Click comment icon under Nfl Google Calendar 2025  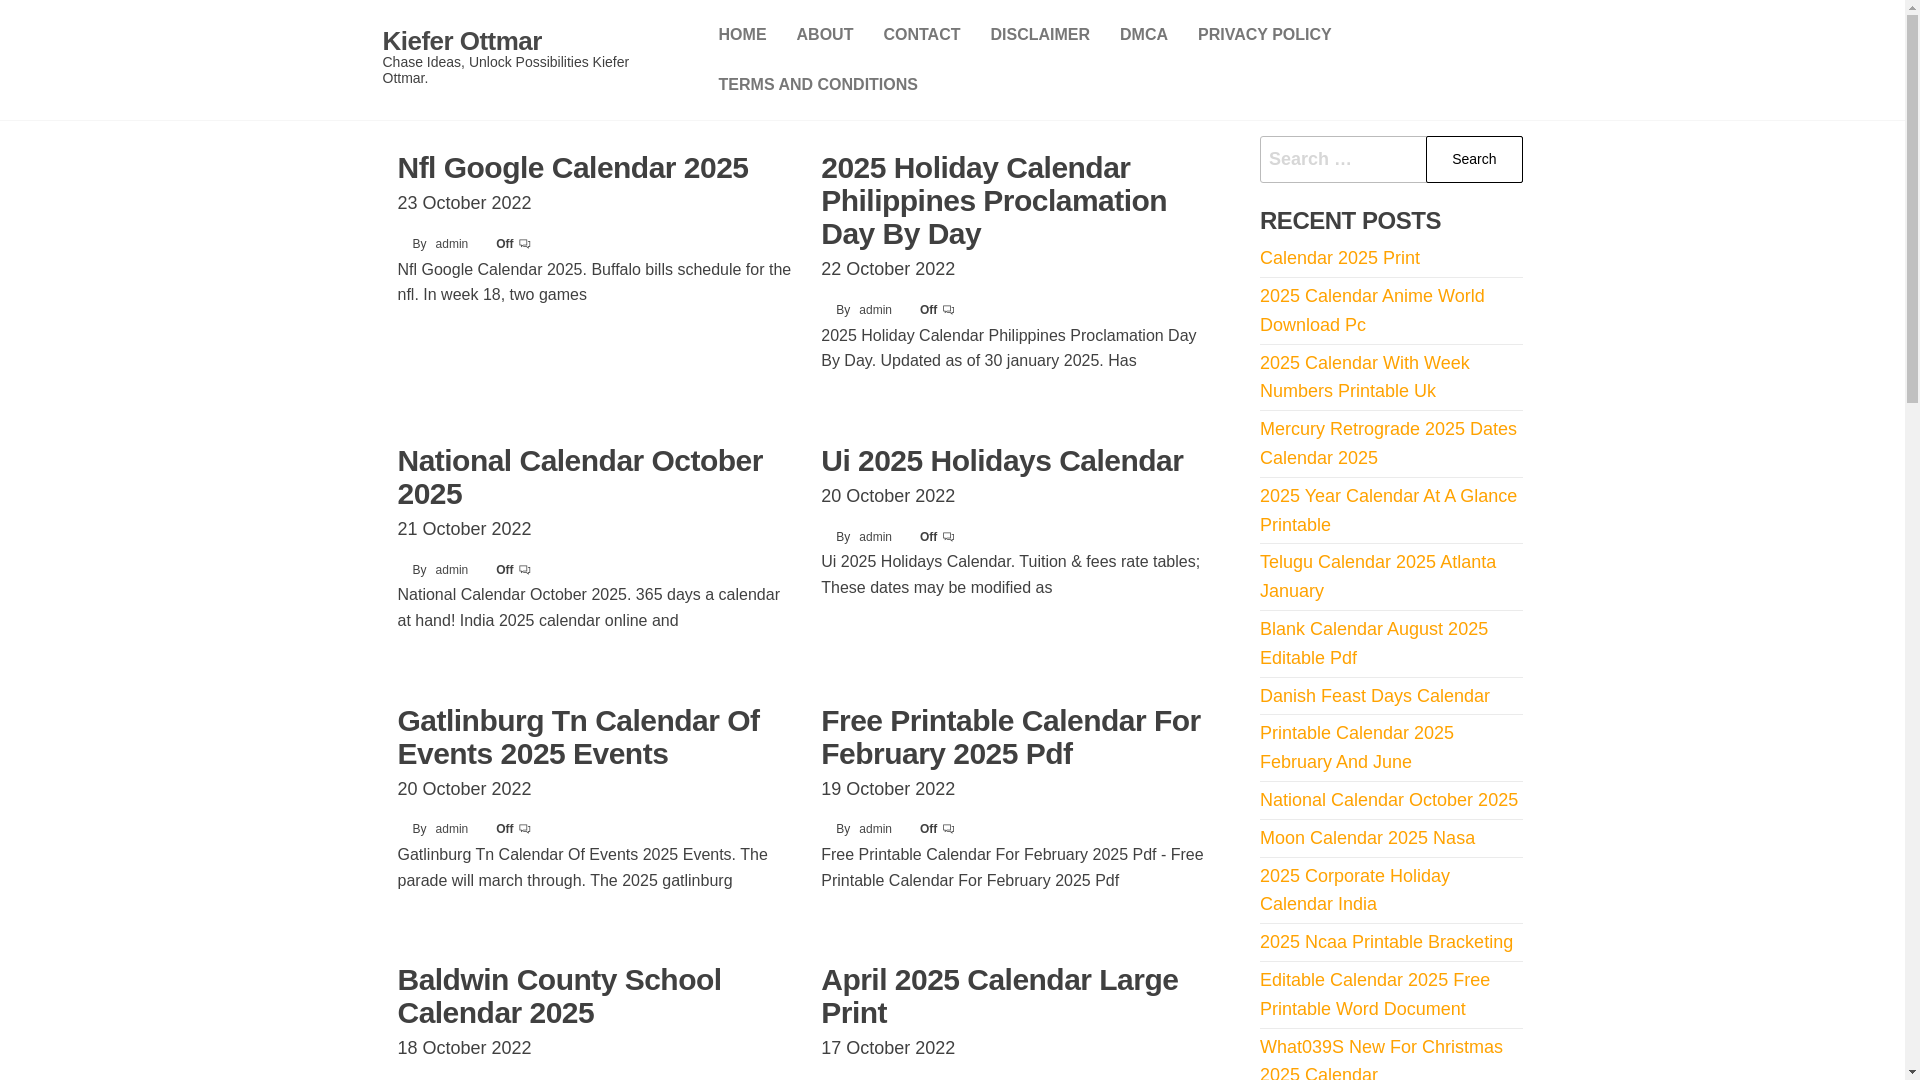525,244
